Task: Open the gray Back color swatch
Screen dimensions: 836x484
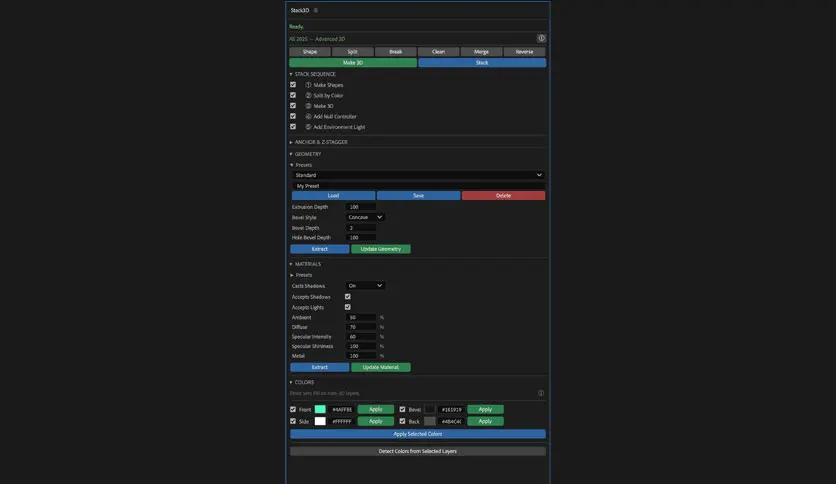Action: click(x=430, y=421)
